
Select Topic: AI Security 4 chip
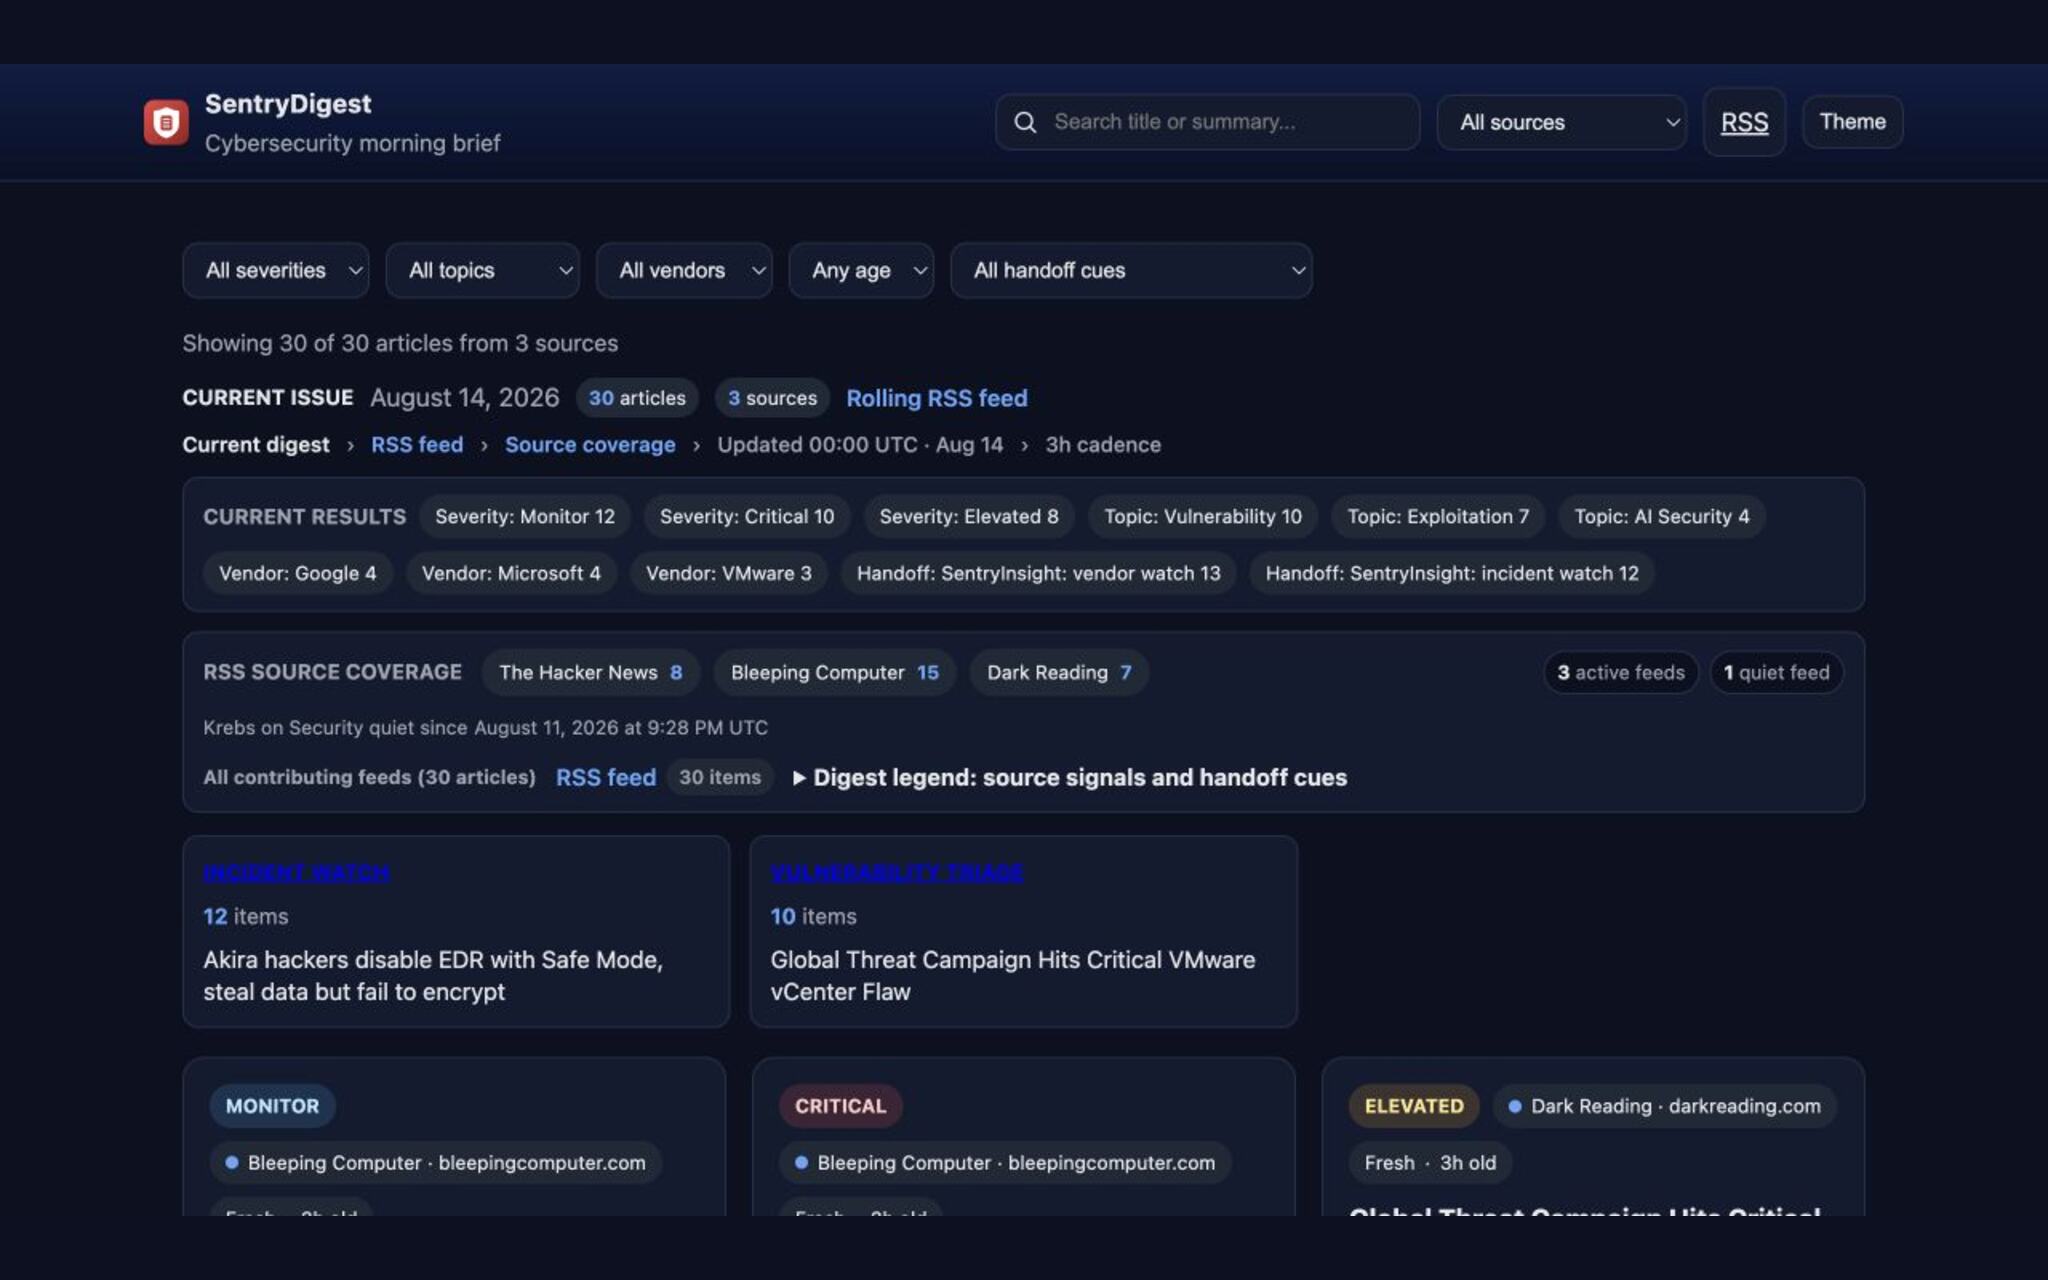click(x=1662, y=517)
